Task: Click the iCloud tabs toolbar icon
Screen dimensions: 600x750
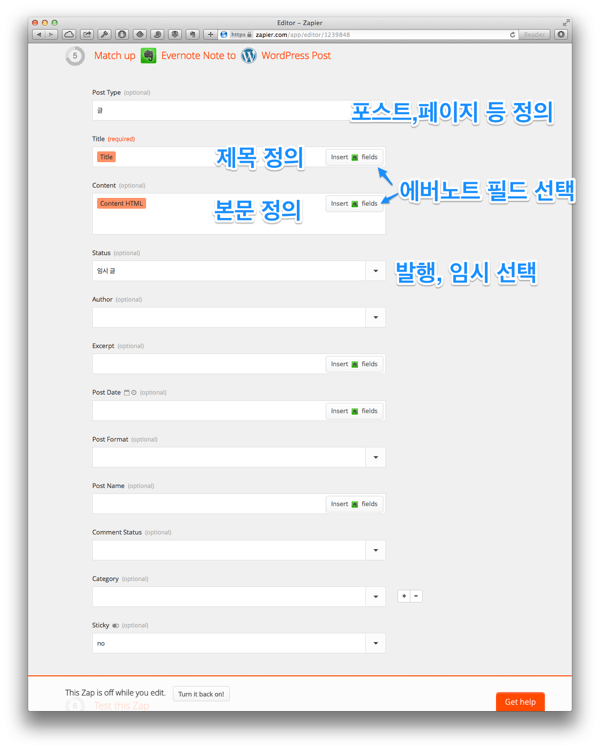Action: point(69,35)
